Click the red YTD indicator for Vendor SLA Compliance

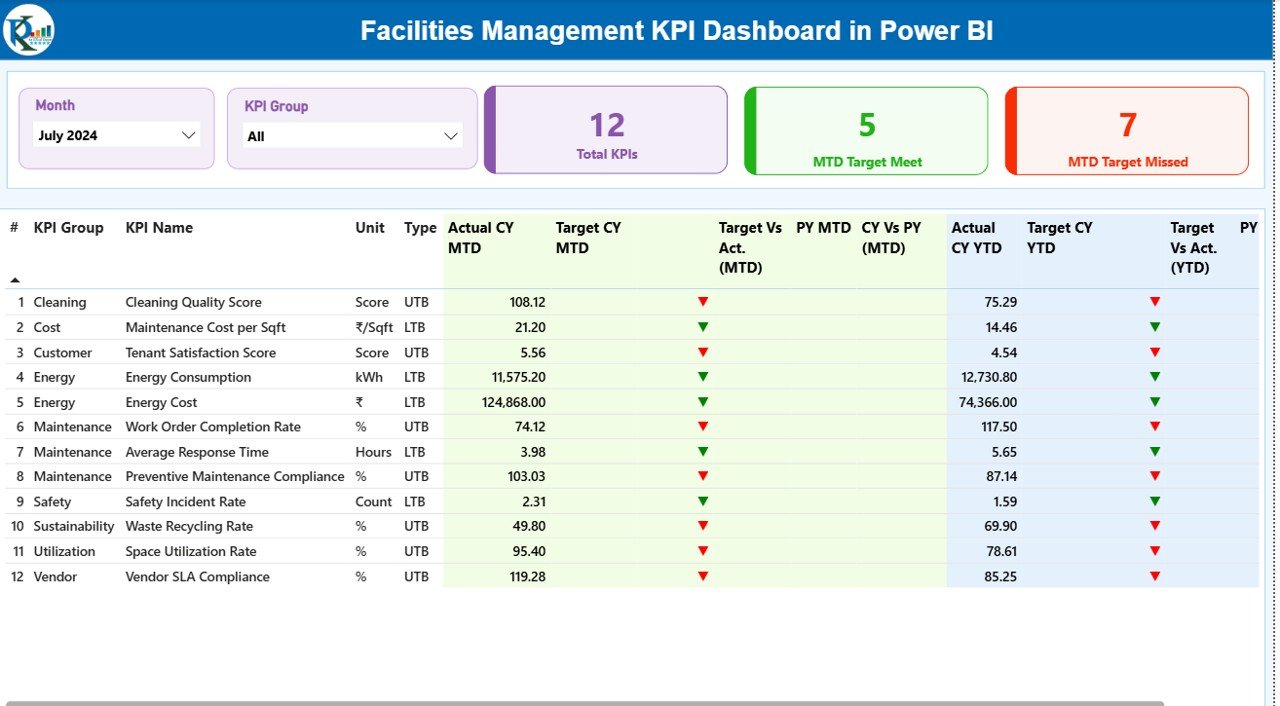tap(1156, 576)
